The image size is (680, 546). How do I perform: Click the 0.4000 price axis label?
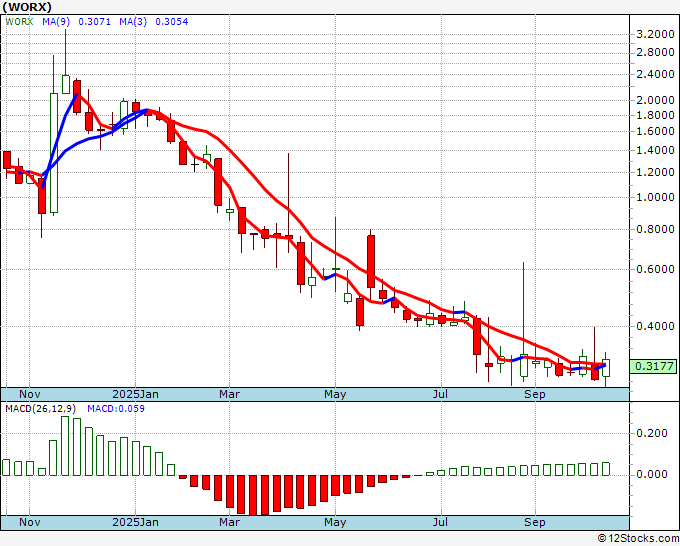[655, 326]
